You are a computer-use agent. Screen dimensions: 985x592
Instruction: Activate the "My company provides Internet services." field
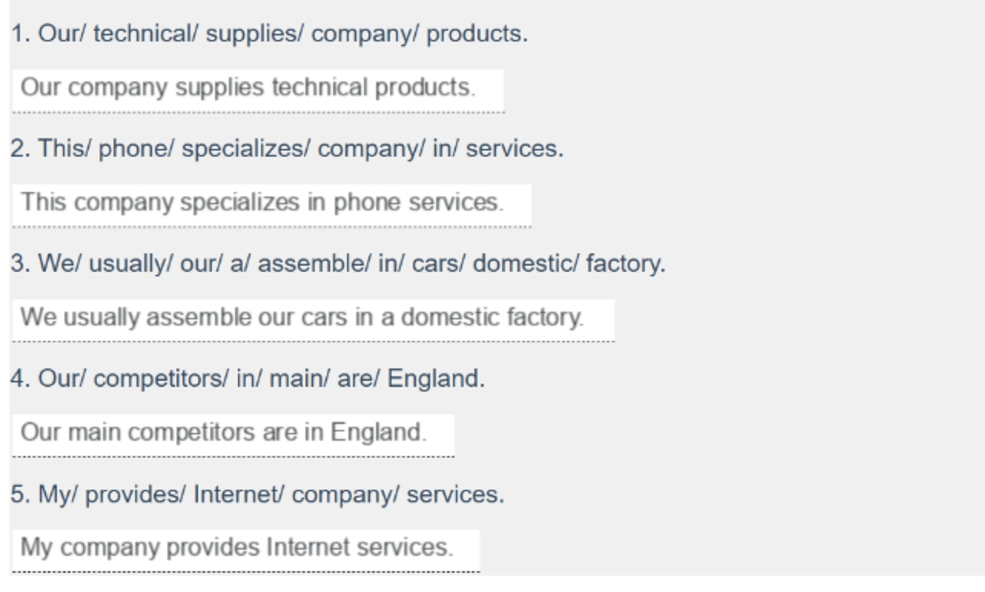246,551
